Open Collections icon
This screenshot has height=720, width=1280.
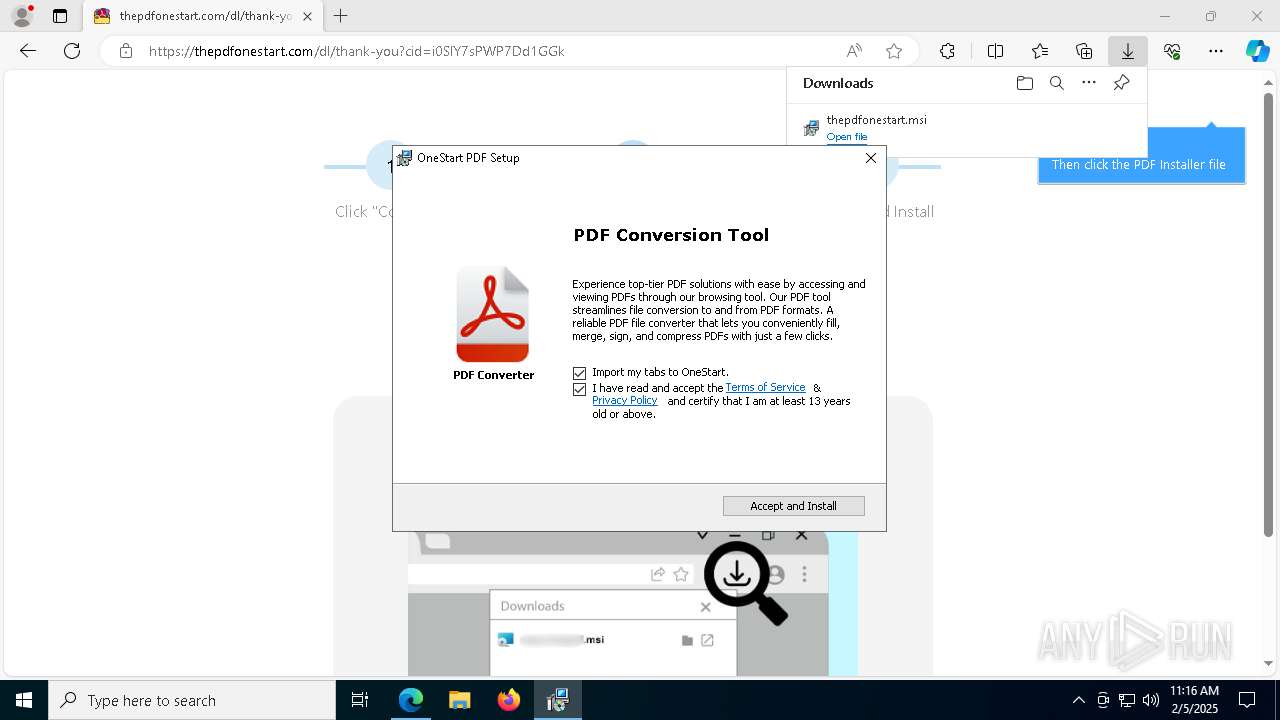pyautogui.click(x=1084, y=51)
